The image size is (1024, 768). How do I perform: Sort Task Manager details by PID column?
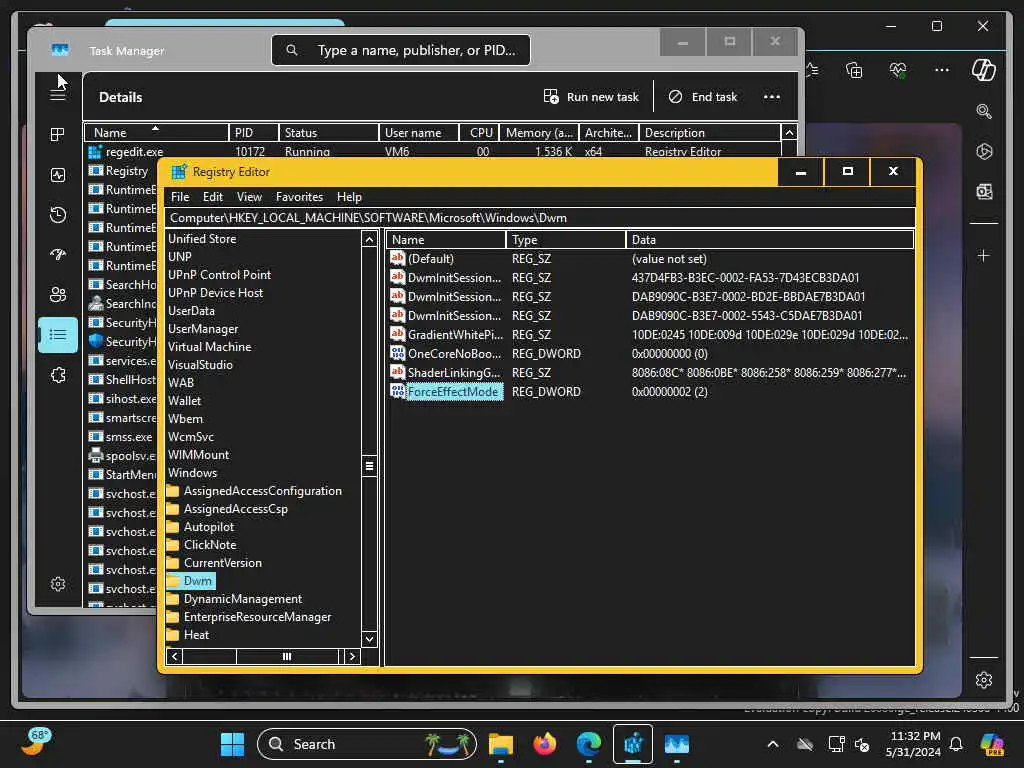tap(253, 133)
